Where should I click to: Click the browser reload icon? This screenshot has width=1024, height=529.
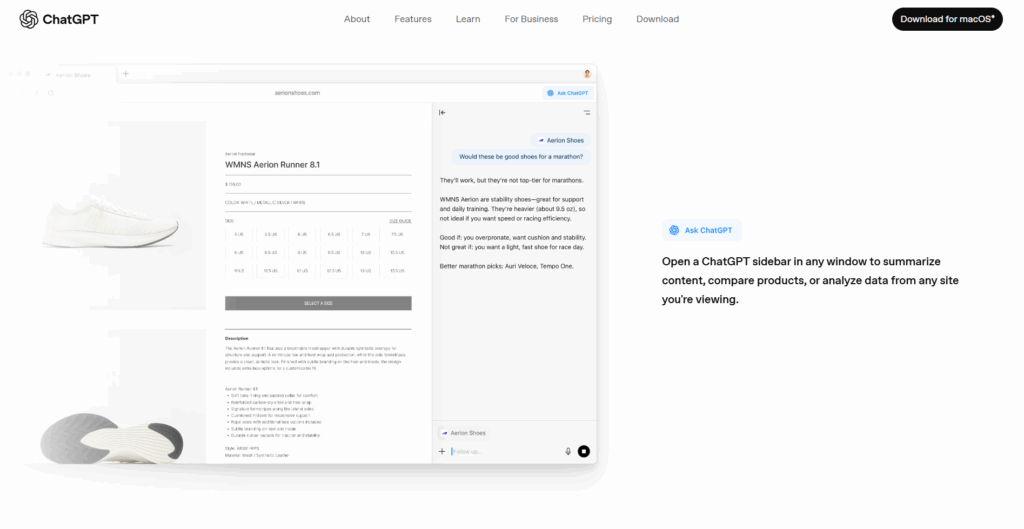(x=51, y=93)
